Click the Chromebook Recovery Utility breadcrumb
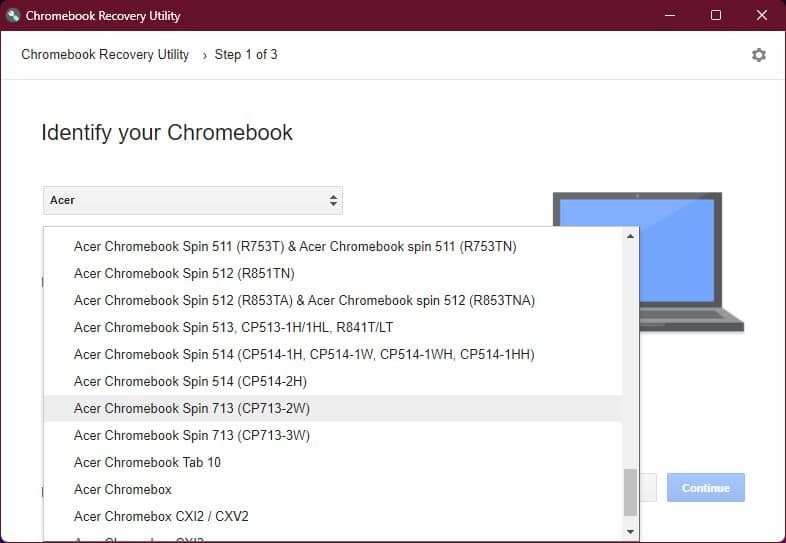Viewport: 786px width, 543px height. pos(105,55)
